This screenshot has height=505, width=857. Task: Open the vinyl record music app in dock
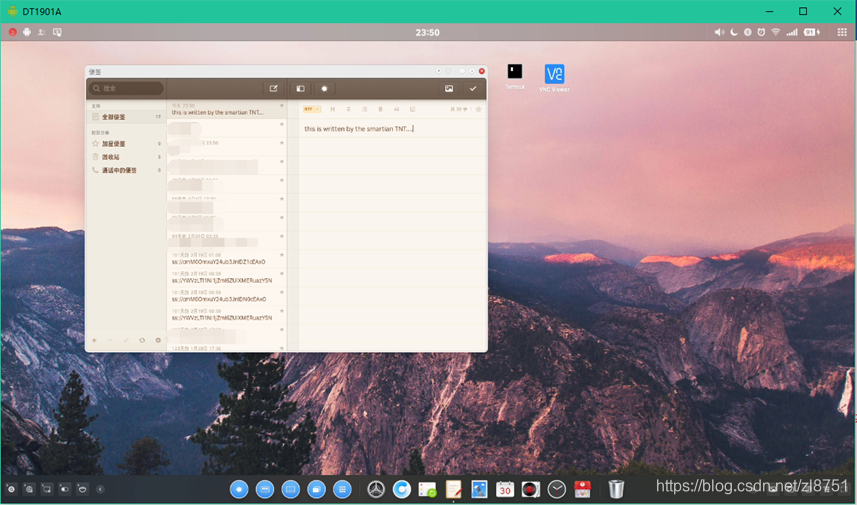pyautogui.click(x=530, y=489)
